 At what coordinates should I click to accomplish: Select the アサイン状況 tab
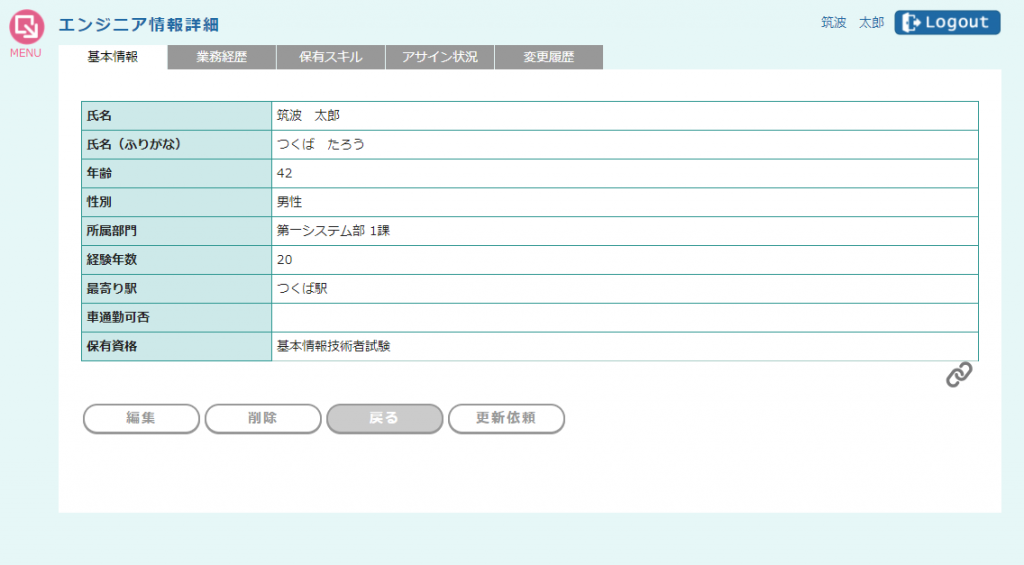[440, 58]
